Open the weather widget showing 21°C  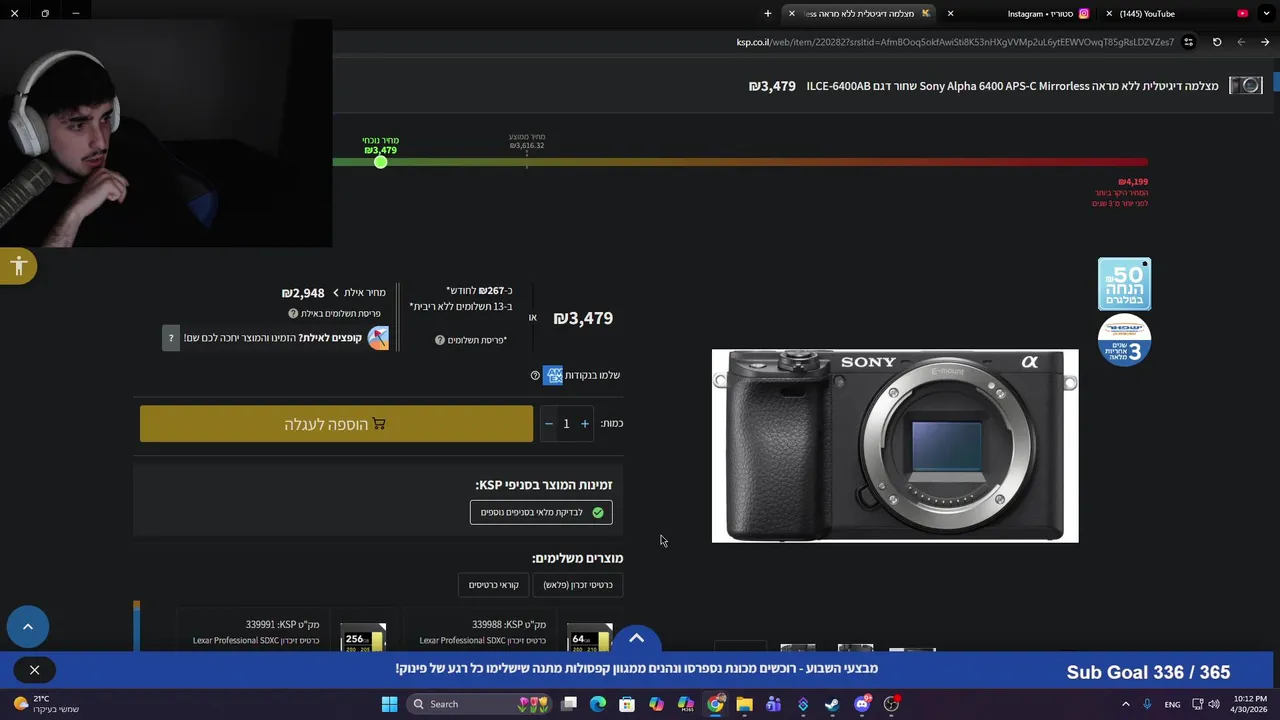(45, 704)
